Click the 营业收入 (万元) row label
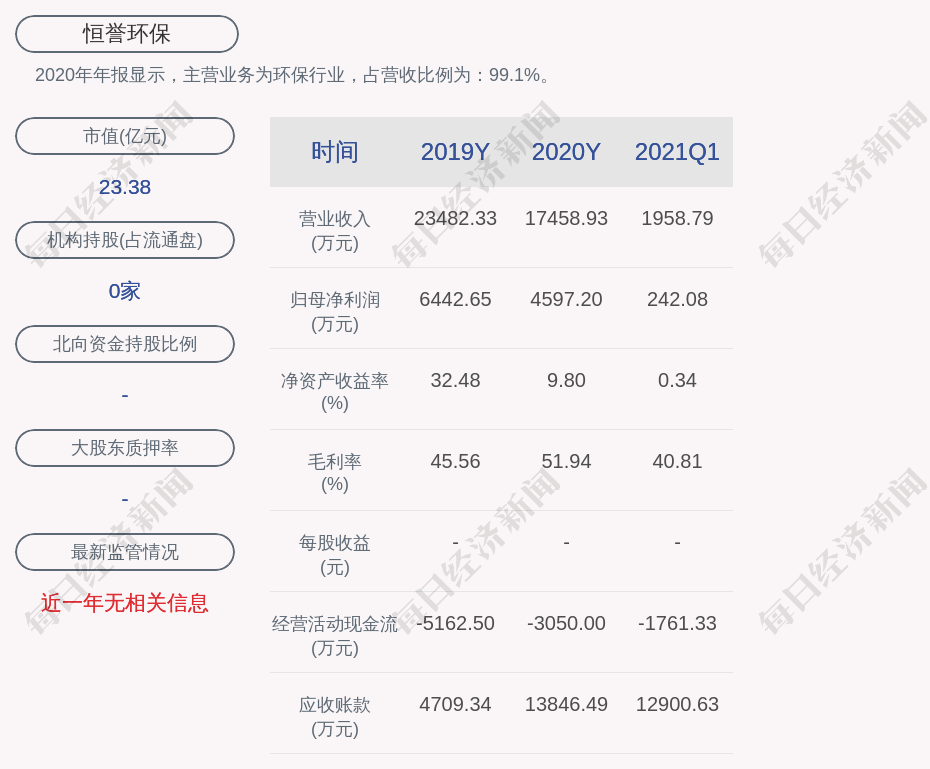This screenshot has height=769, width=930. point(335,231)
